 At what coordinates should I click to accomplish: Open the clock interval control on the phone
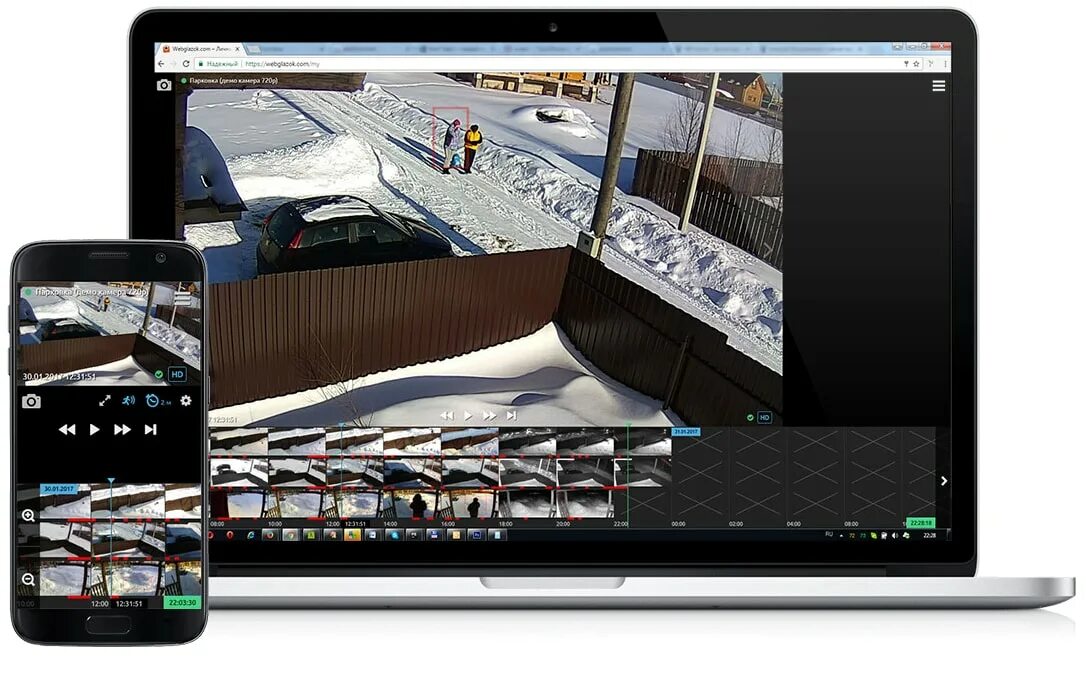click(x=157, y=400)
